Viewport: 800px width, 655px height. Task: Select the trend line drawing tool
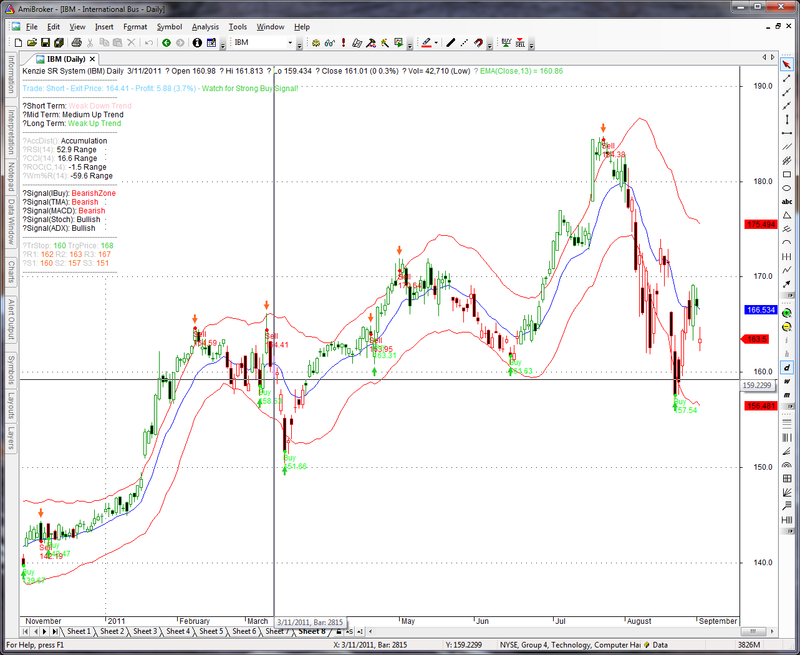(x=787, y=79)
